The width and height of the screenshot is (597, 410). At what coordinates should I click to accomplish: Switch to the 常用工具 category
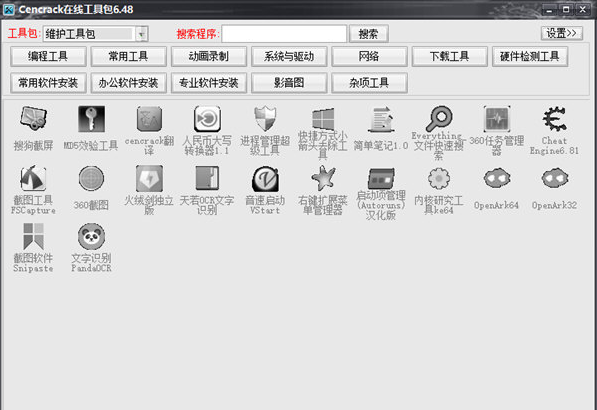pos(129,56)
